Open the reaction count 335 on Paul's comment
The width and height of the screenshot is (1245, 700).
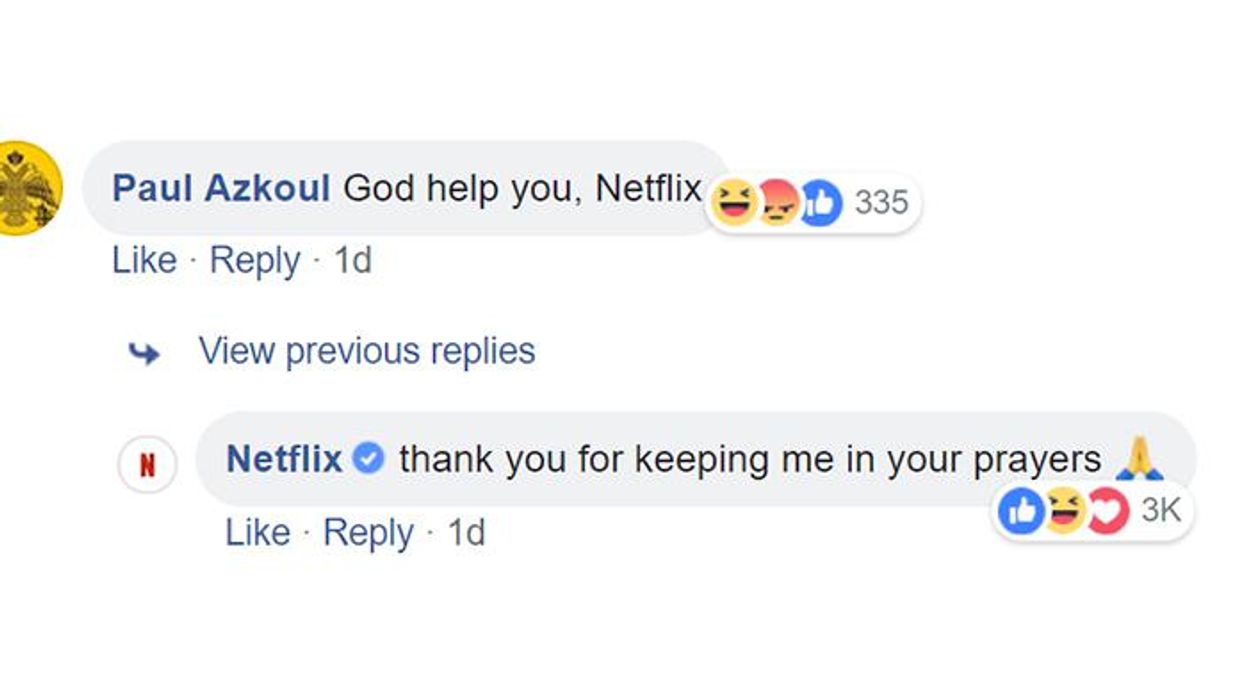click(x=880, y=202)
